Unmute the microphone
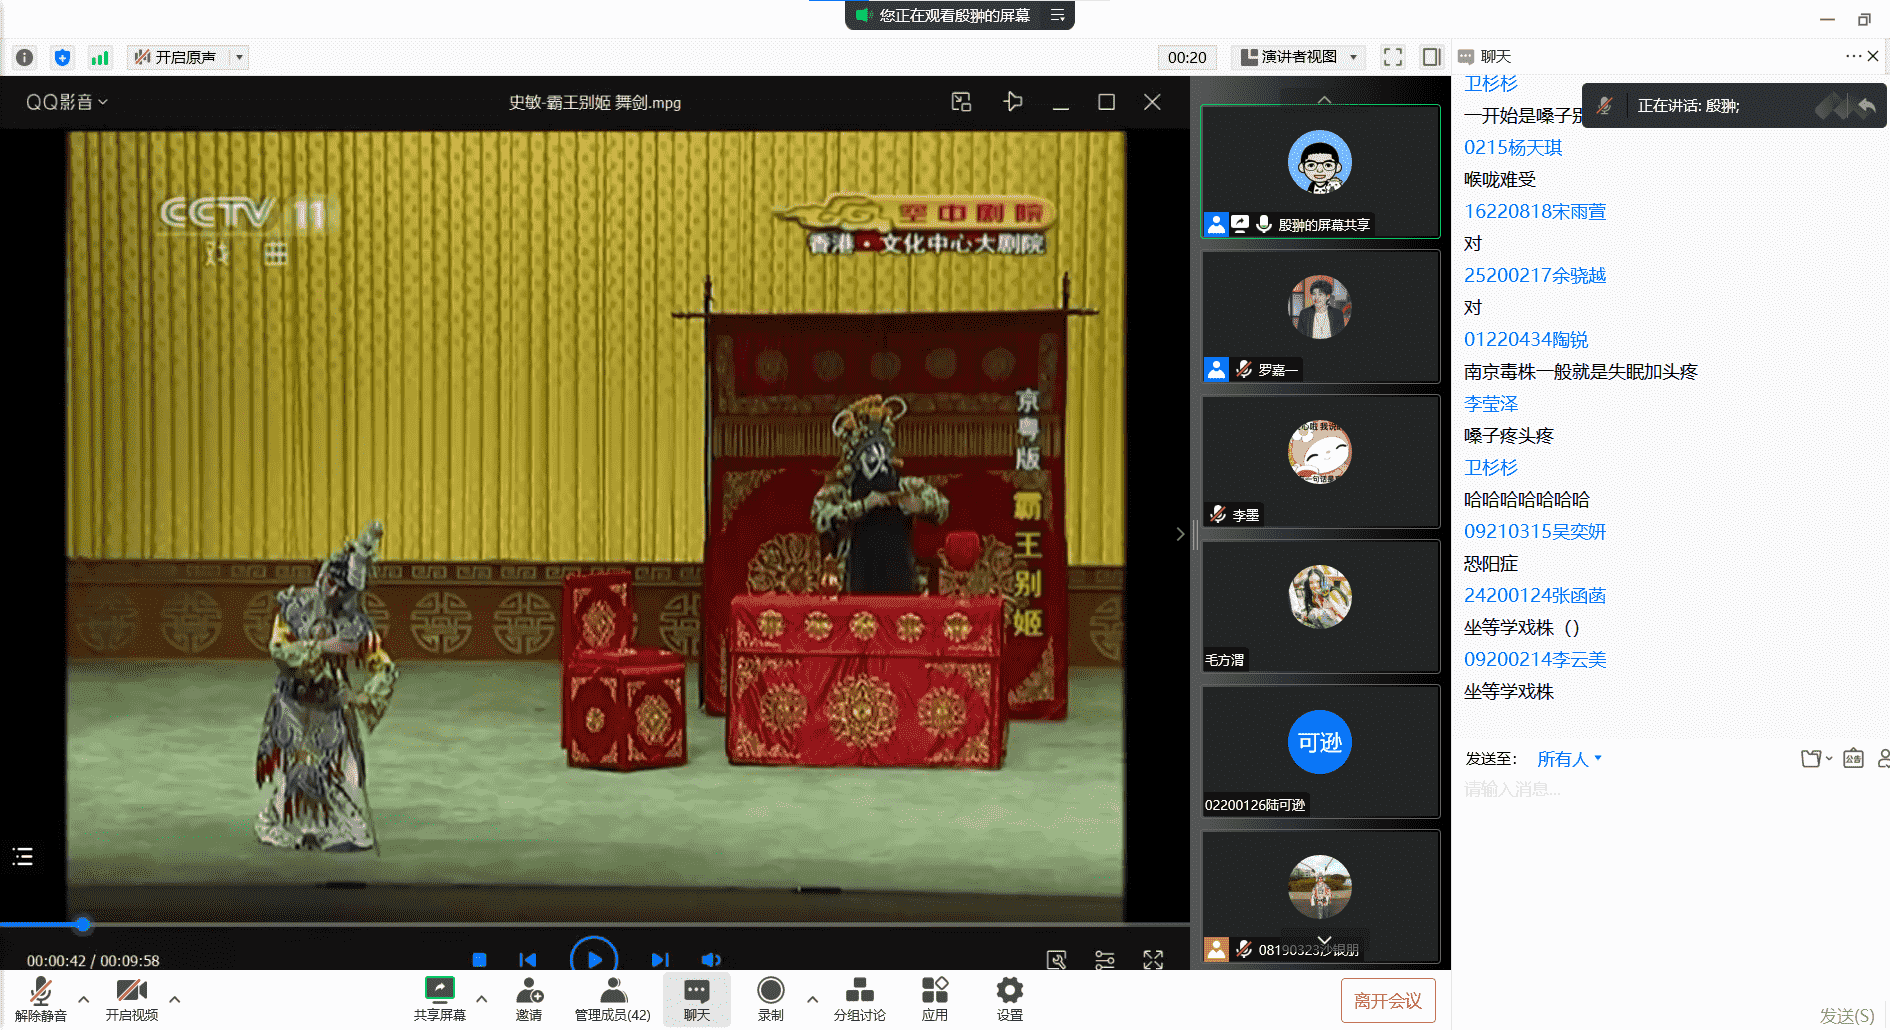Viewport: 1890px width, 1030px height. tap(40, 998)
